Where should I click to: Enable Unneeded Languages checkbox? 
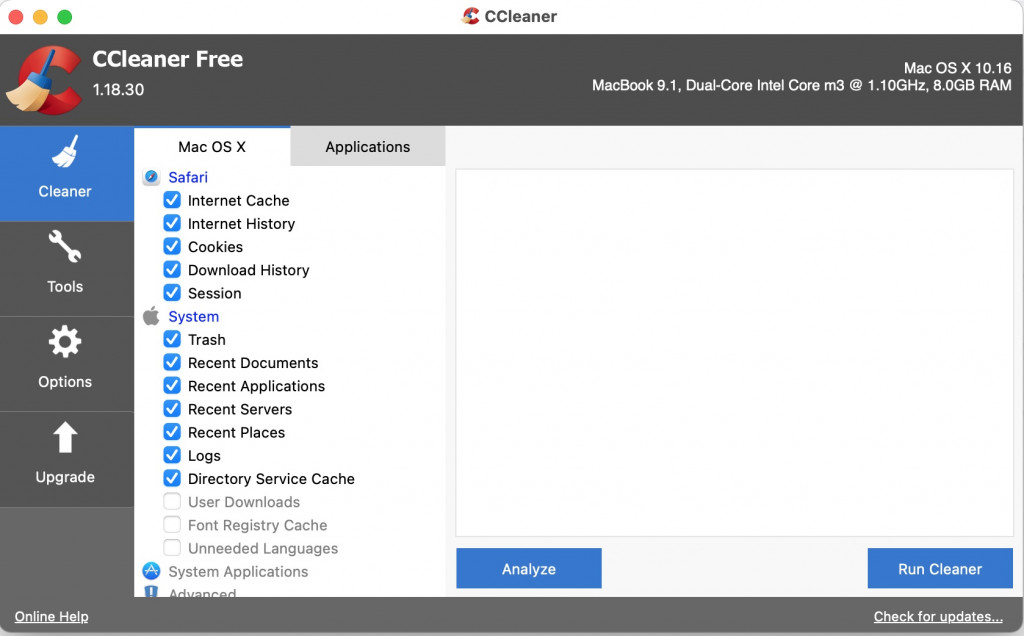coord(172,548)
